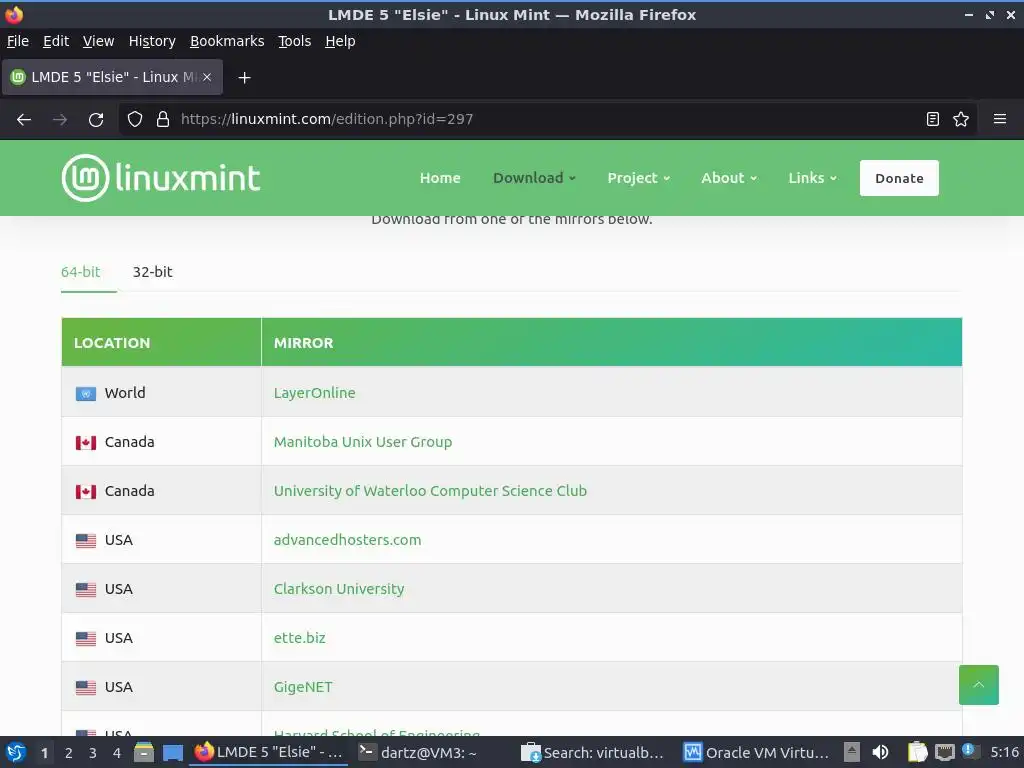This screenshot has width=1024, height=768.
Task: Open the Firefox hamburger menu
Action: 999,120
